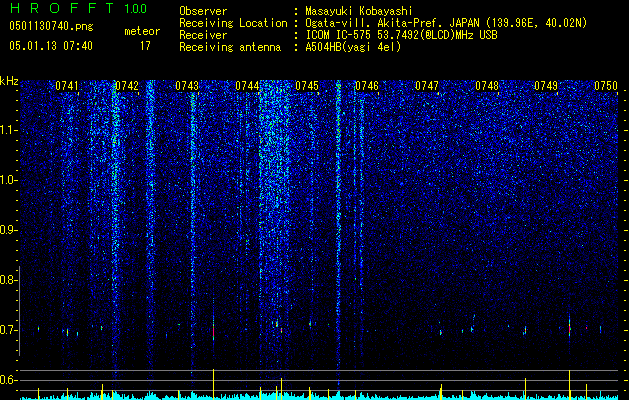Click the 1.1 kHz axis label

pyautogui.click(x=7, y=130)
